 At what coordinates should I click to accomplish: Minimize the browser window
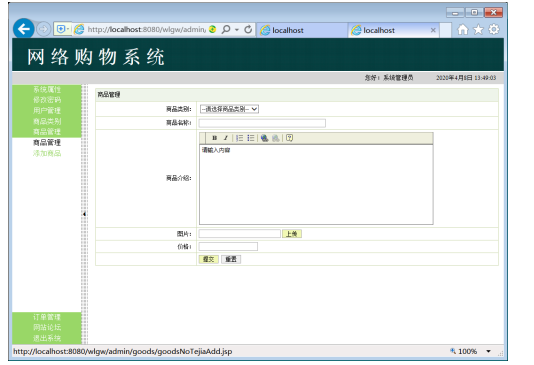pos(455,13)
